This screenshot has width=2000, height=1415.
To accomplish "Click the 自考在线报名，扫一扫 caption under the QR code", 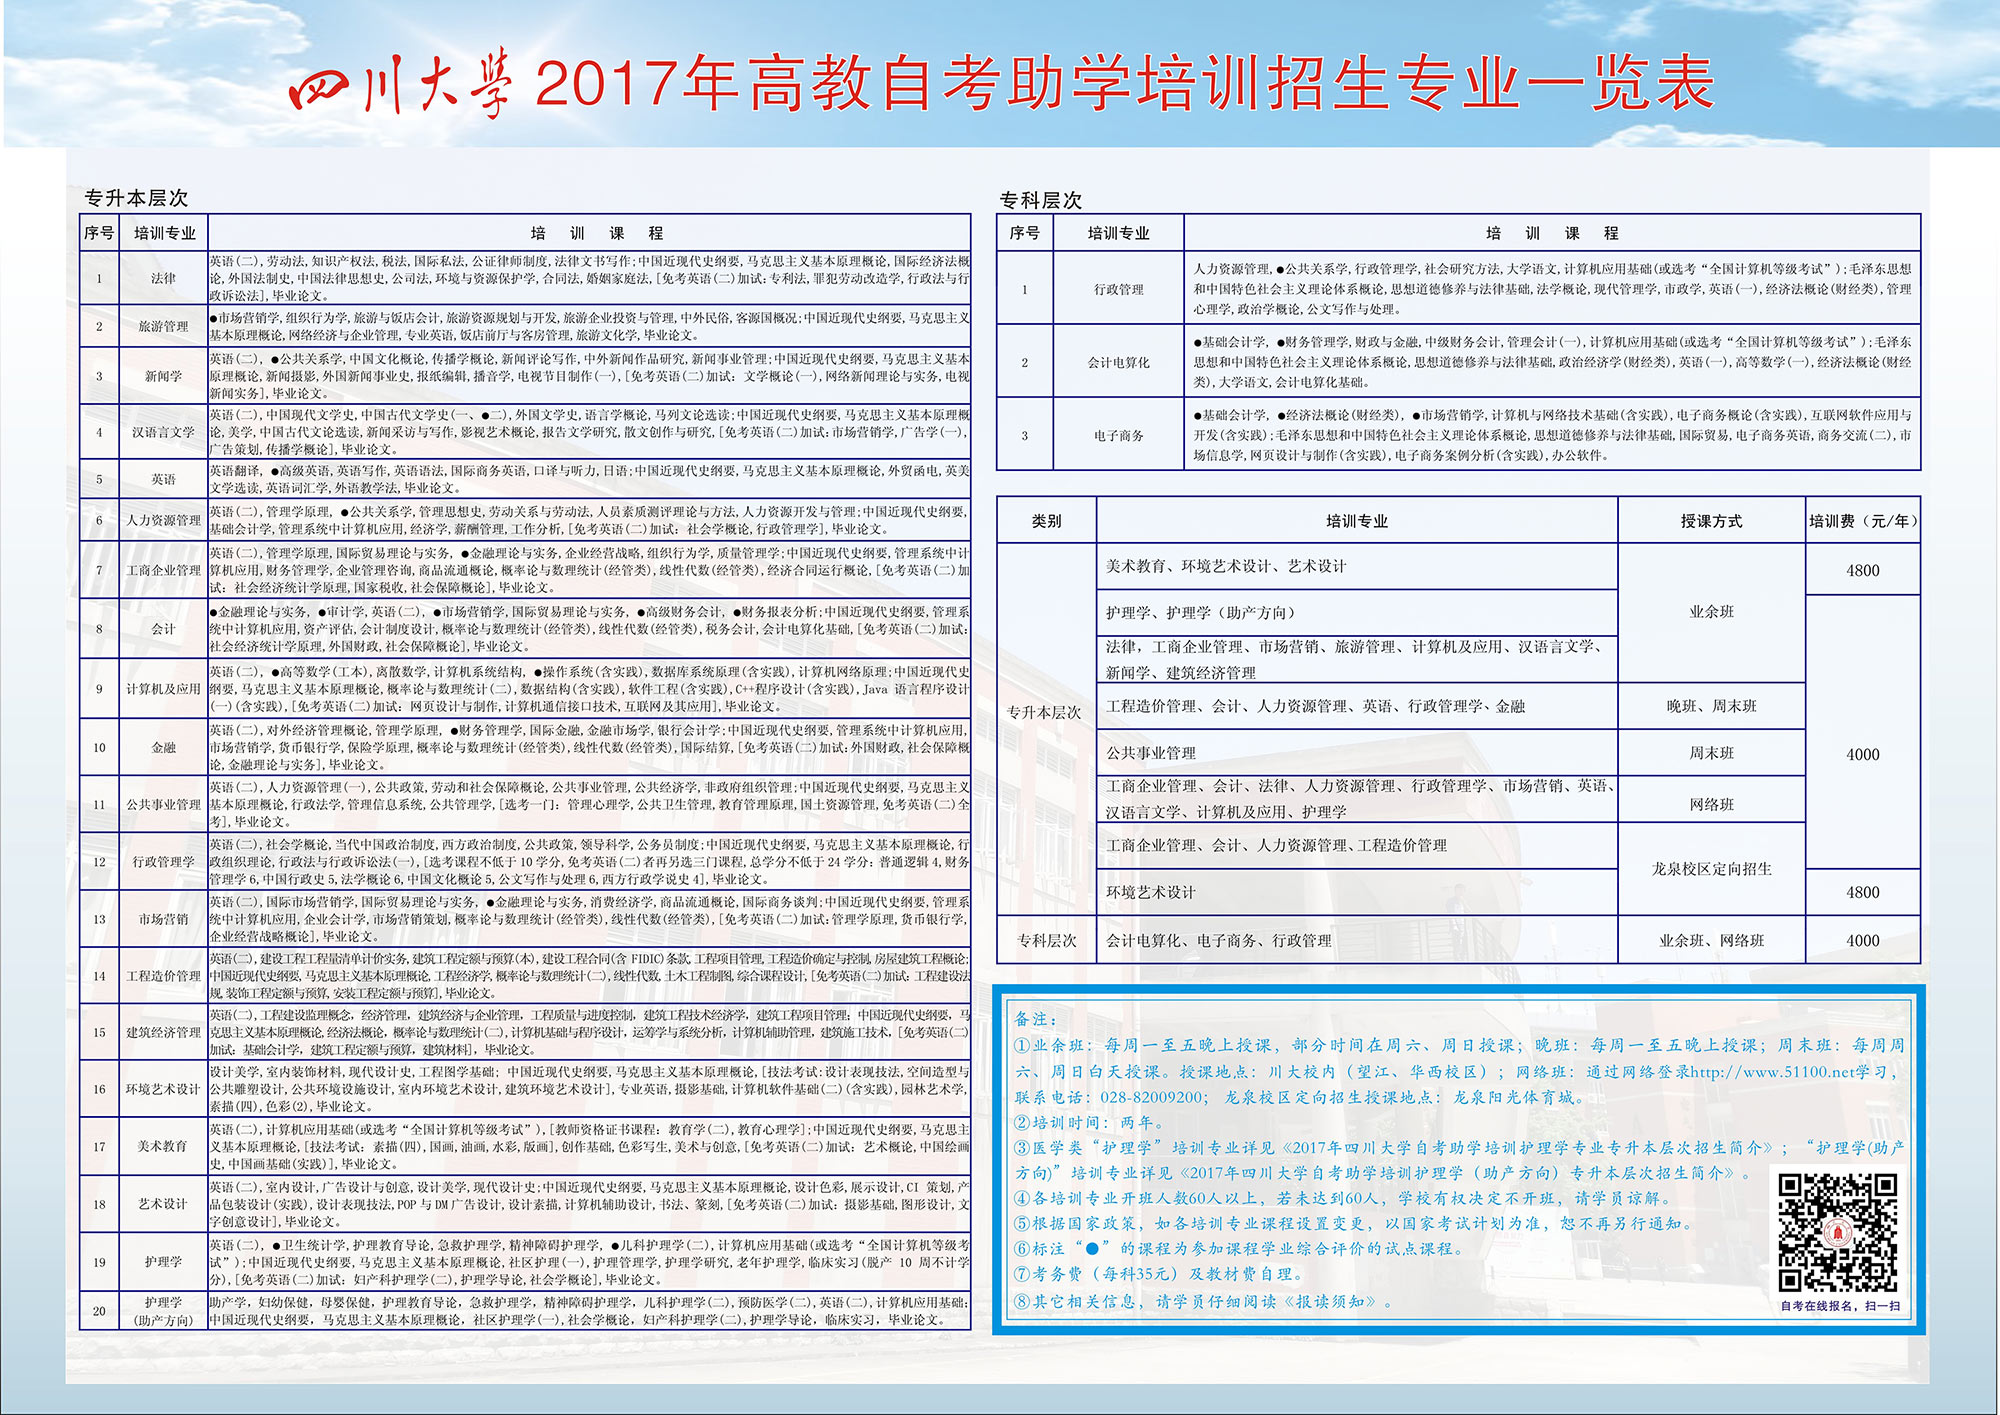I will (x=1839, y=1305).
